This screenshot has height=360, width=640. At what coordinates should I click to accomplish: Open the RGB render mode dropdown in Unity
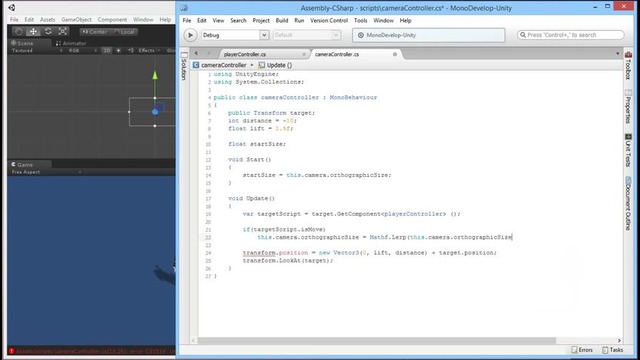click(82, 51)
